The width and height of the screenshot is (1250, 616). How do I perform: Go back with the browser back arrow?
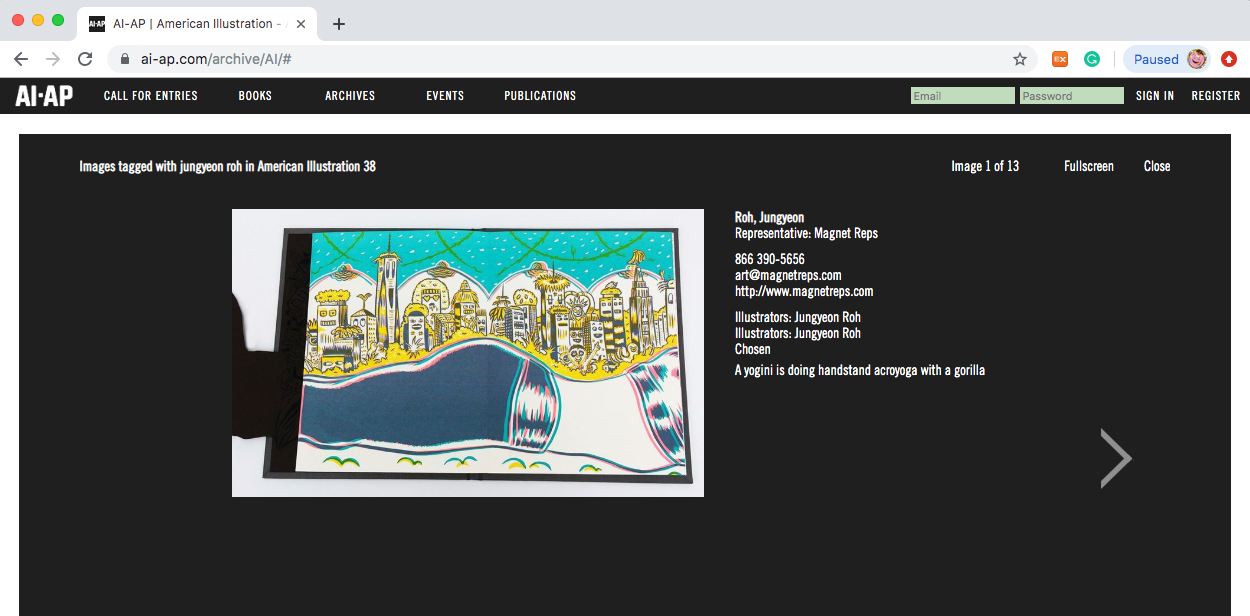coord(20,59)
